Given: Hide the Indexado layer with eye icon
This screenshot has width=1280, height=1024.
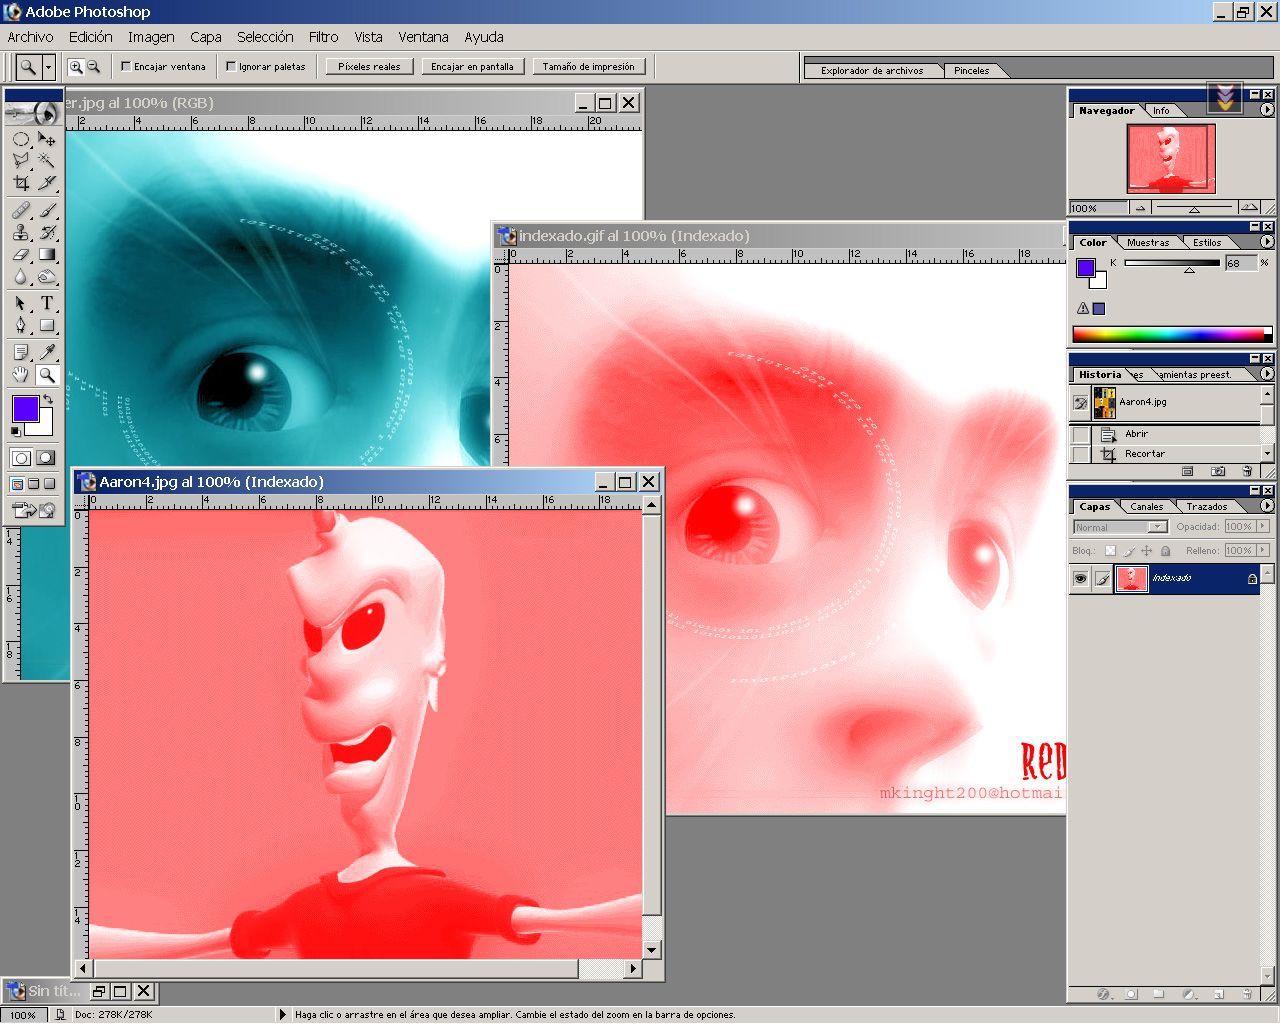Looking at the screenshot, I should 1080,578.
